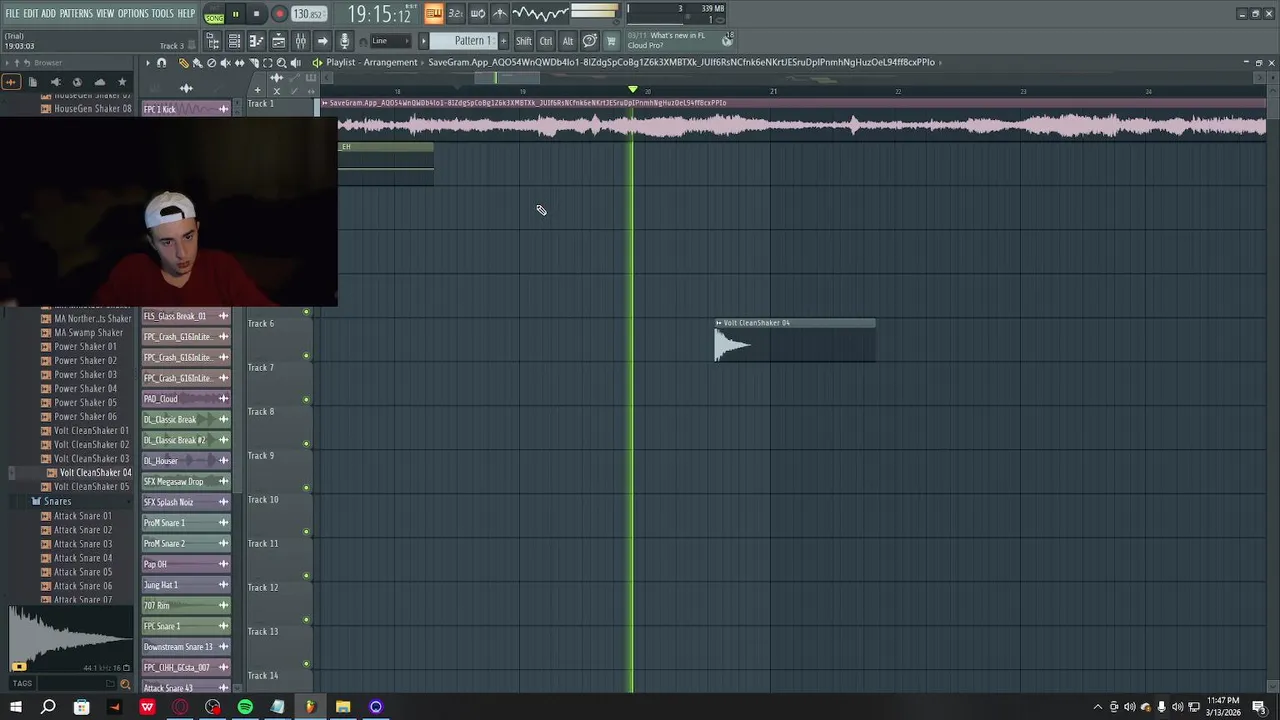Open Spotify from the taskbar
Image resolution: width=1280 pixels, height=720 pixels.
(245, 707)
